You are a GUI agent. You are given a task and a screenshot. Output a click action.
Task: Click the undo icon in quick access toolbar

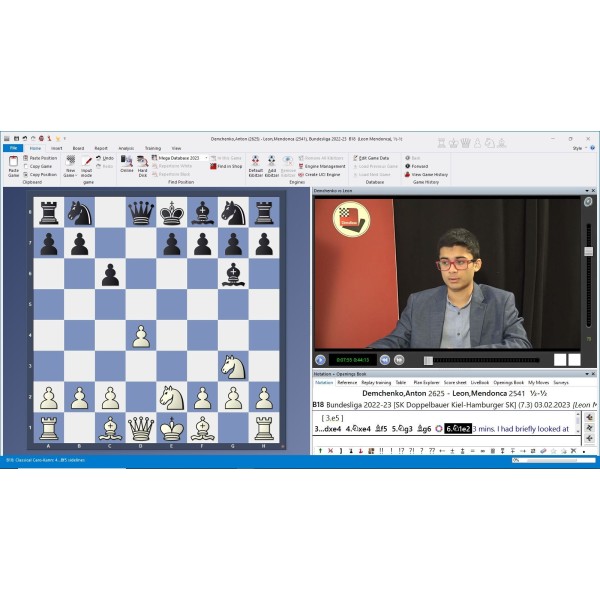pos(25,139)
